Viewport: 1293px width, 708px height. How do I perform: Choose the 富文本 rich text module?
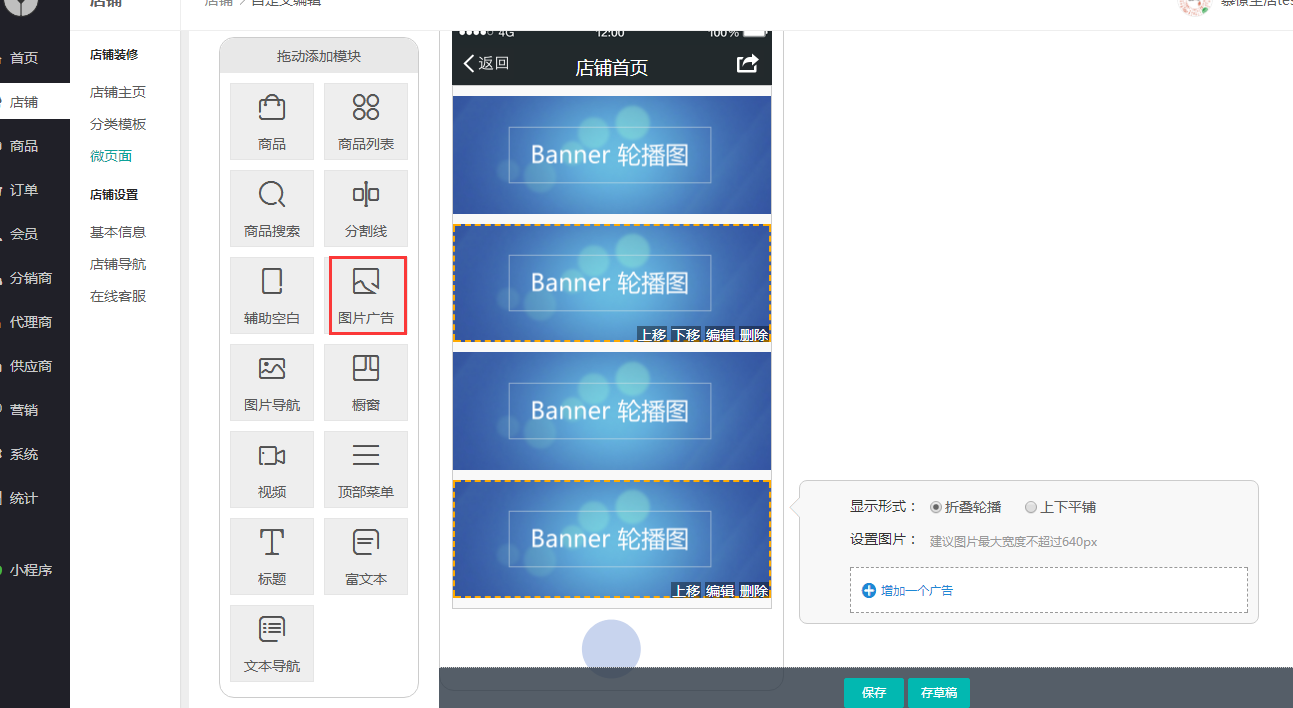(366, 556)
